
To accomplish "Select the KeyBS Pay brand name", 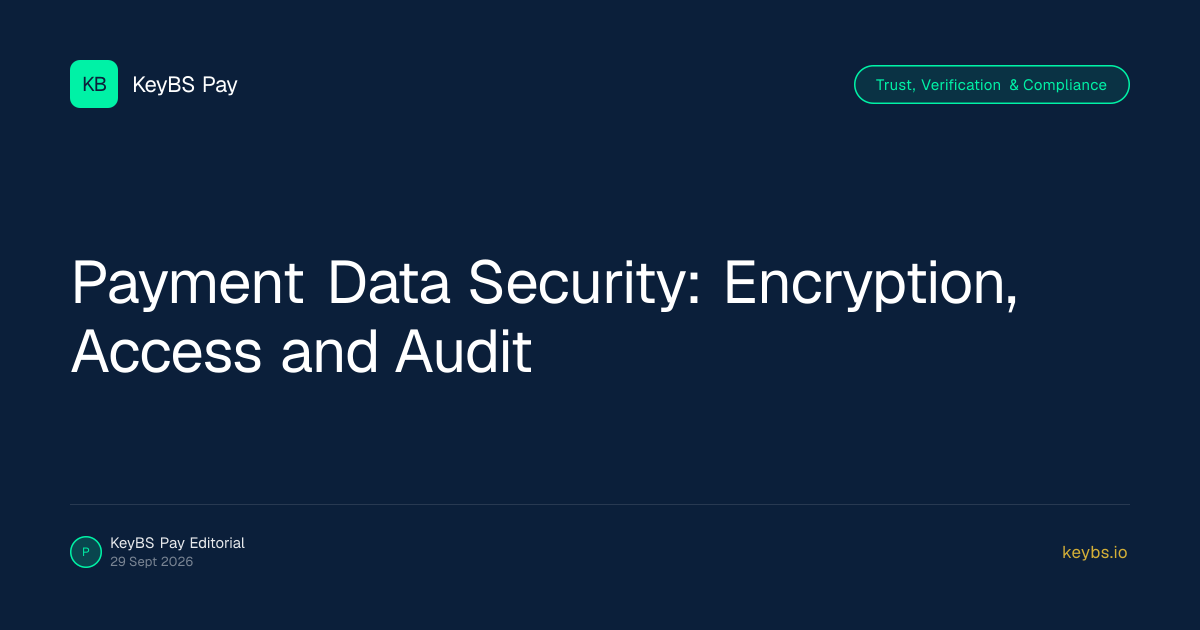I will tap(185, 85).
